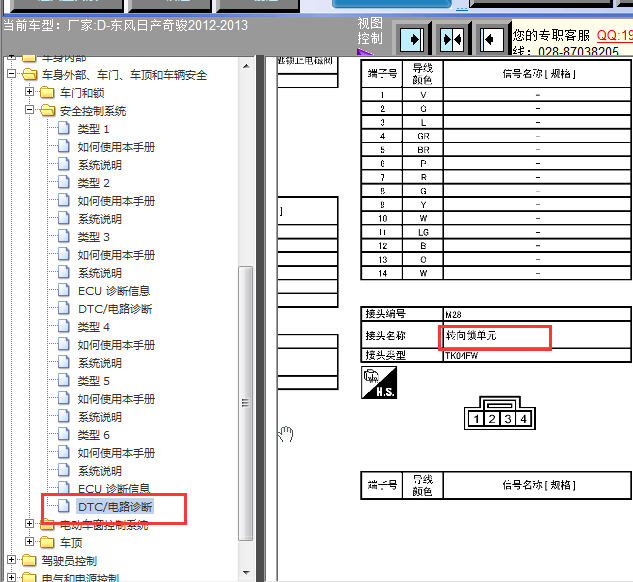Open the 类型 6 document
This screenshot has width=633, height=582.
(x=93, y=435)
